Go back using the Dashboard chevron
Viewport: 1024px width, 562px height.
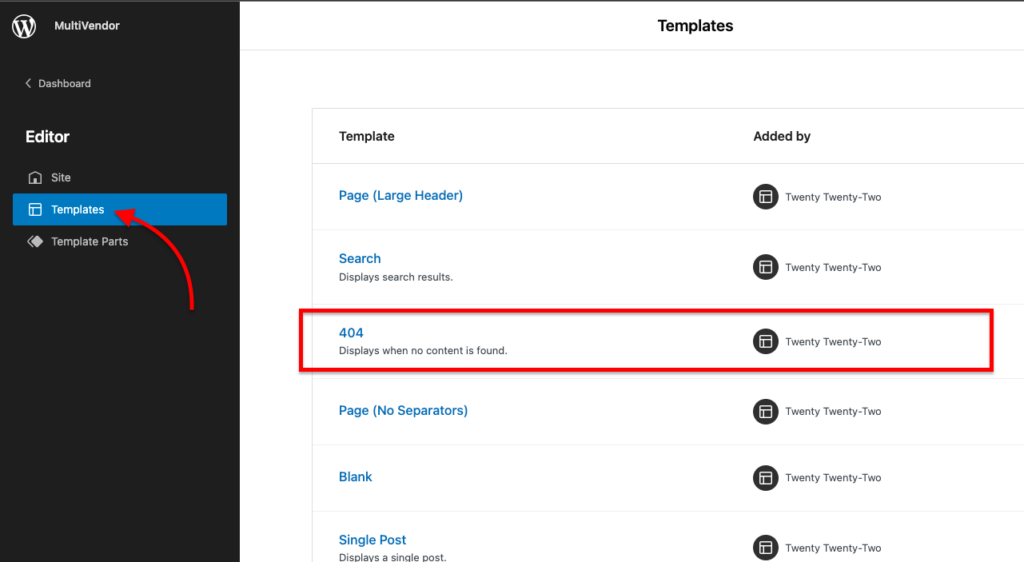(28, 83)
